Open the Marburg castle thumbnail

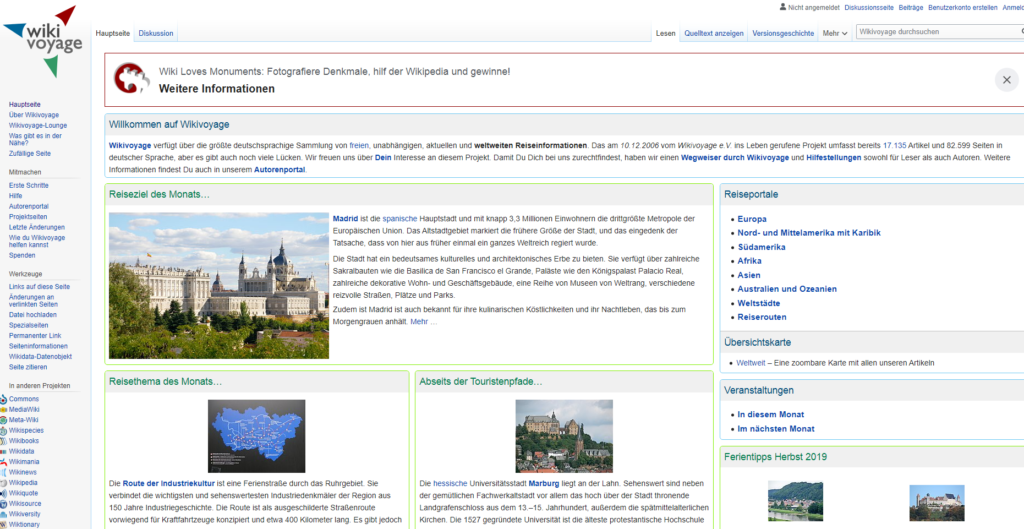coord(564,436)
